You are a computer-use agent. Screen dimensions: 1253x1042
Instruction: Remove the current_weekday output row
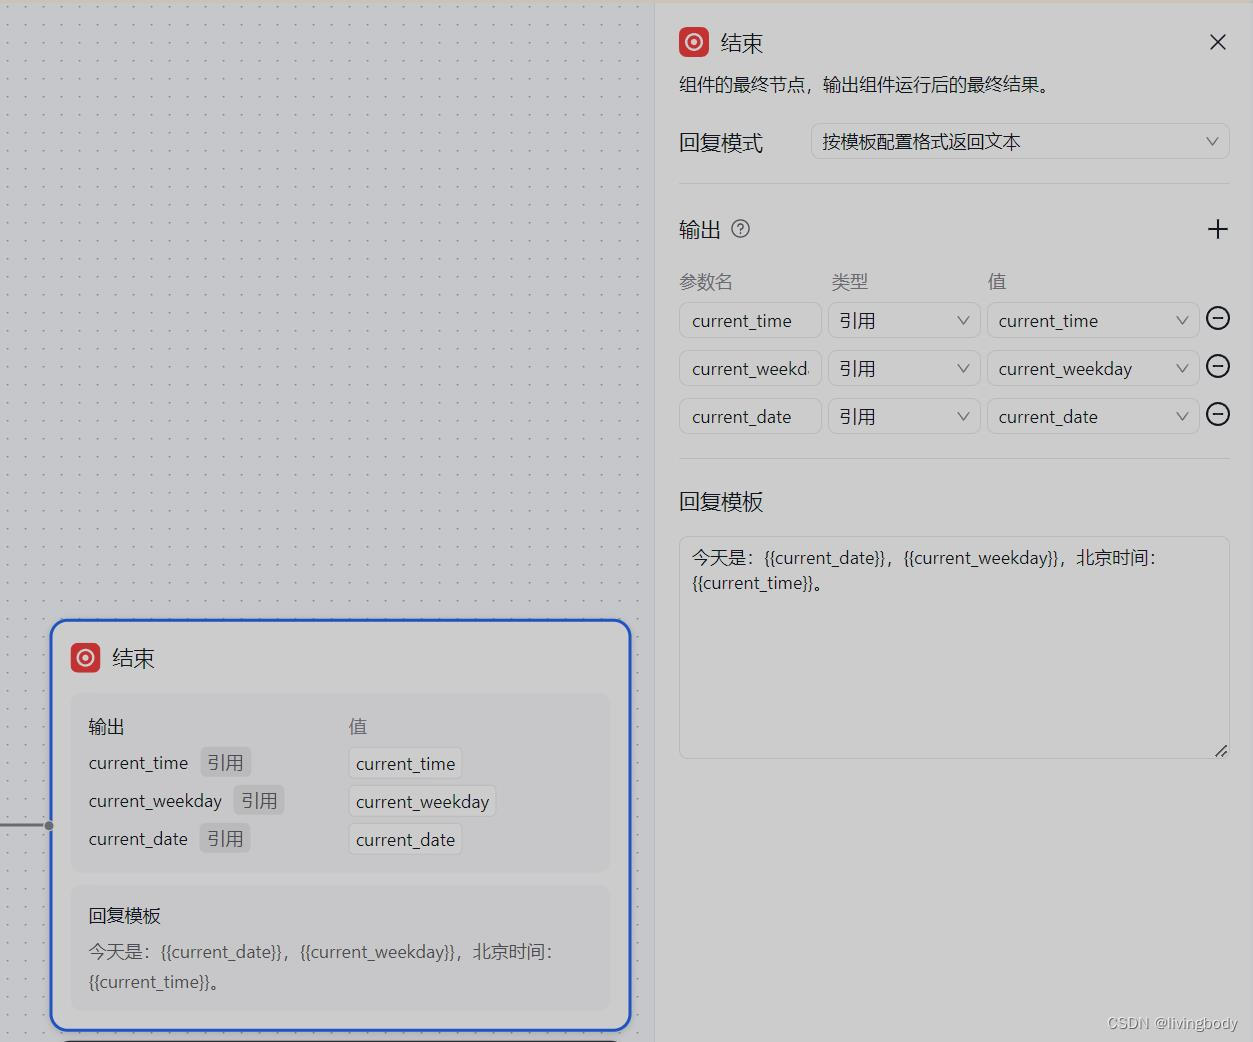click(x=1217, y=367)
